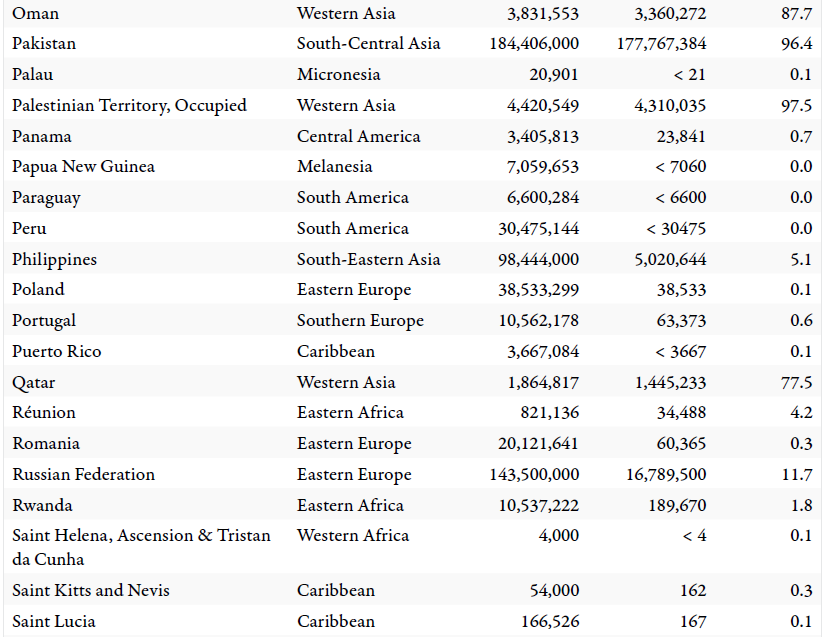Viewport: 826px width, 637px height.
Task: Select the Russian Federation row label
Action: [83, 475]
